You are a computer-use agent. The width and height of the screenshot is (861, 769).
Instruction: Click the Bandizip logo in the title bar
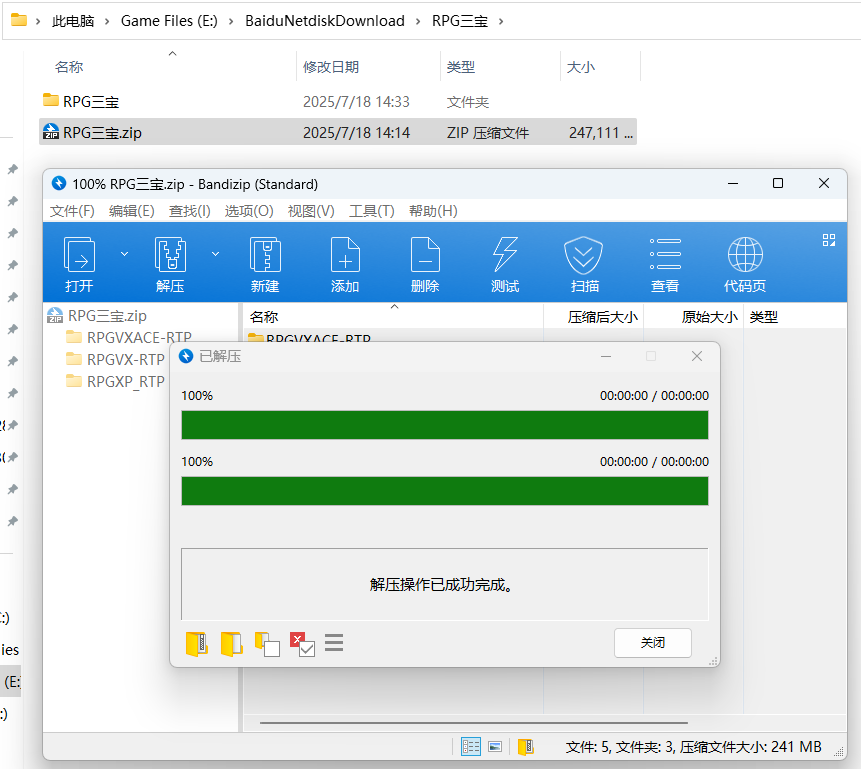59,183
